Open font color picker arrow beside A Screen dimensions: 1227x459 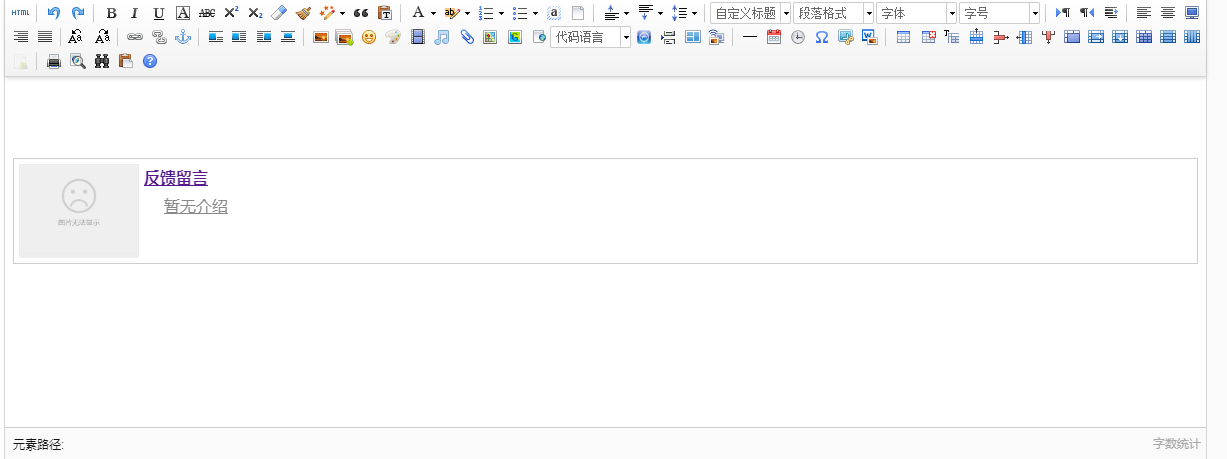tap(433, 13)
